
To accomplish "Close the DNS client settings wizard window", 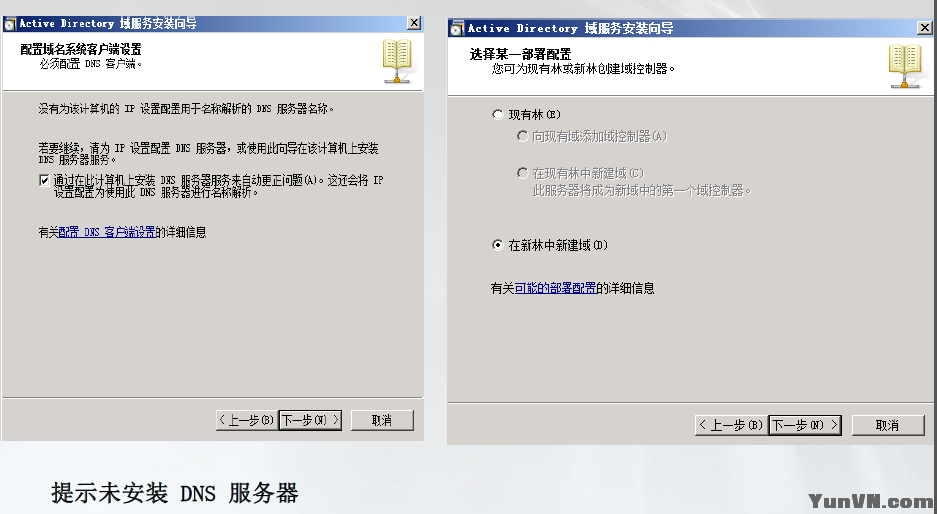I will pos(414,23).
